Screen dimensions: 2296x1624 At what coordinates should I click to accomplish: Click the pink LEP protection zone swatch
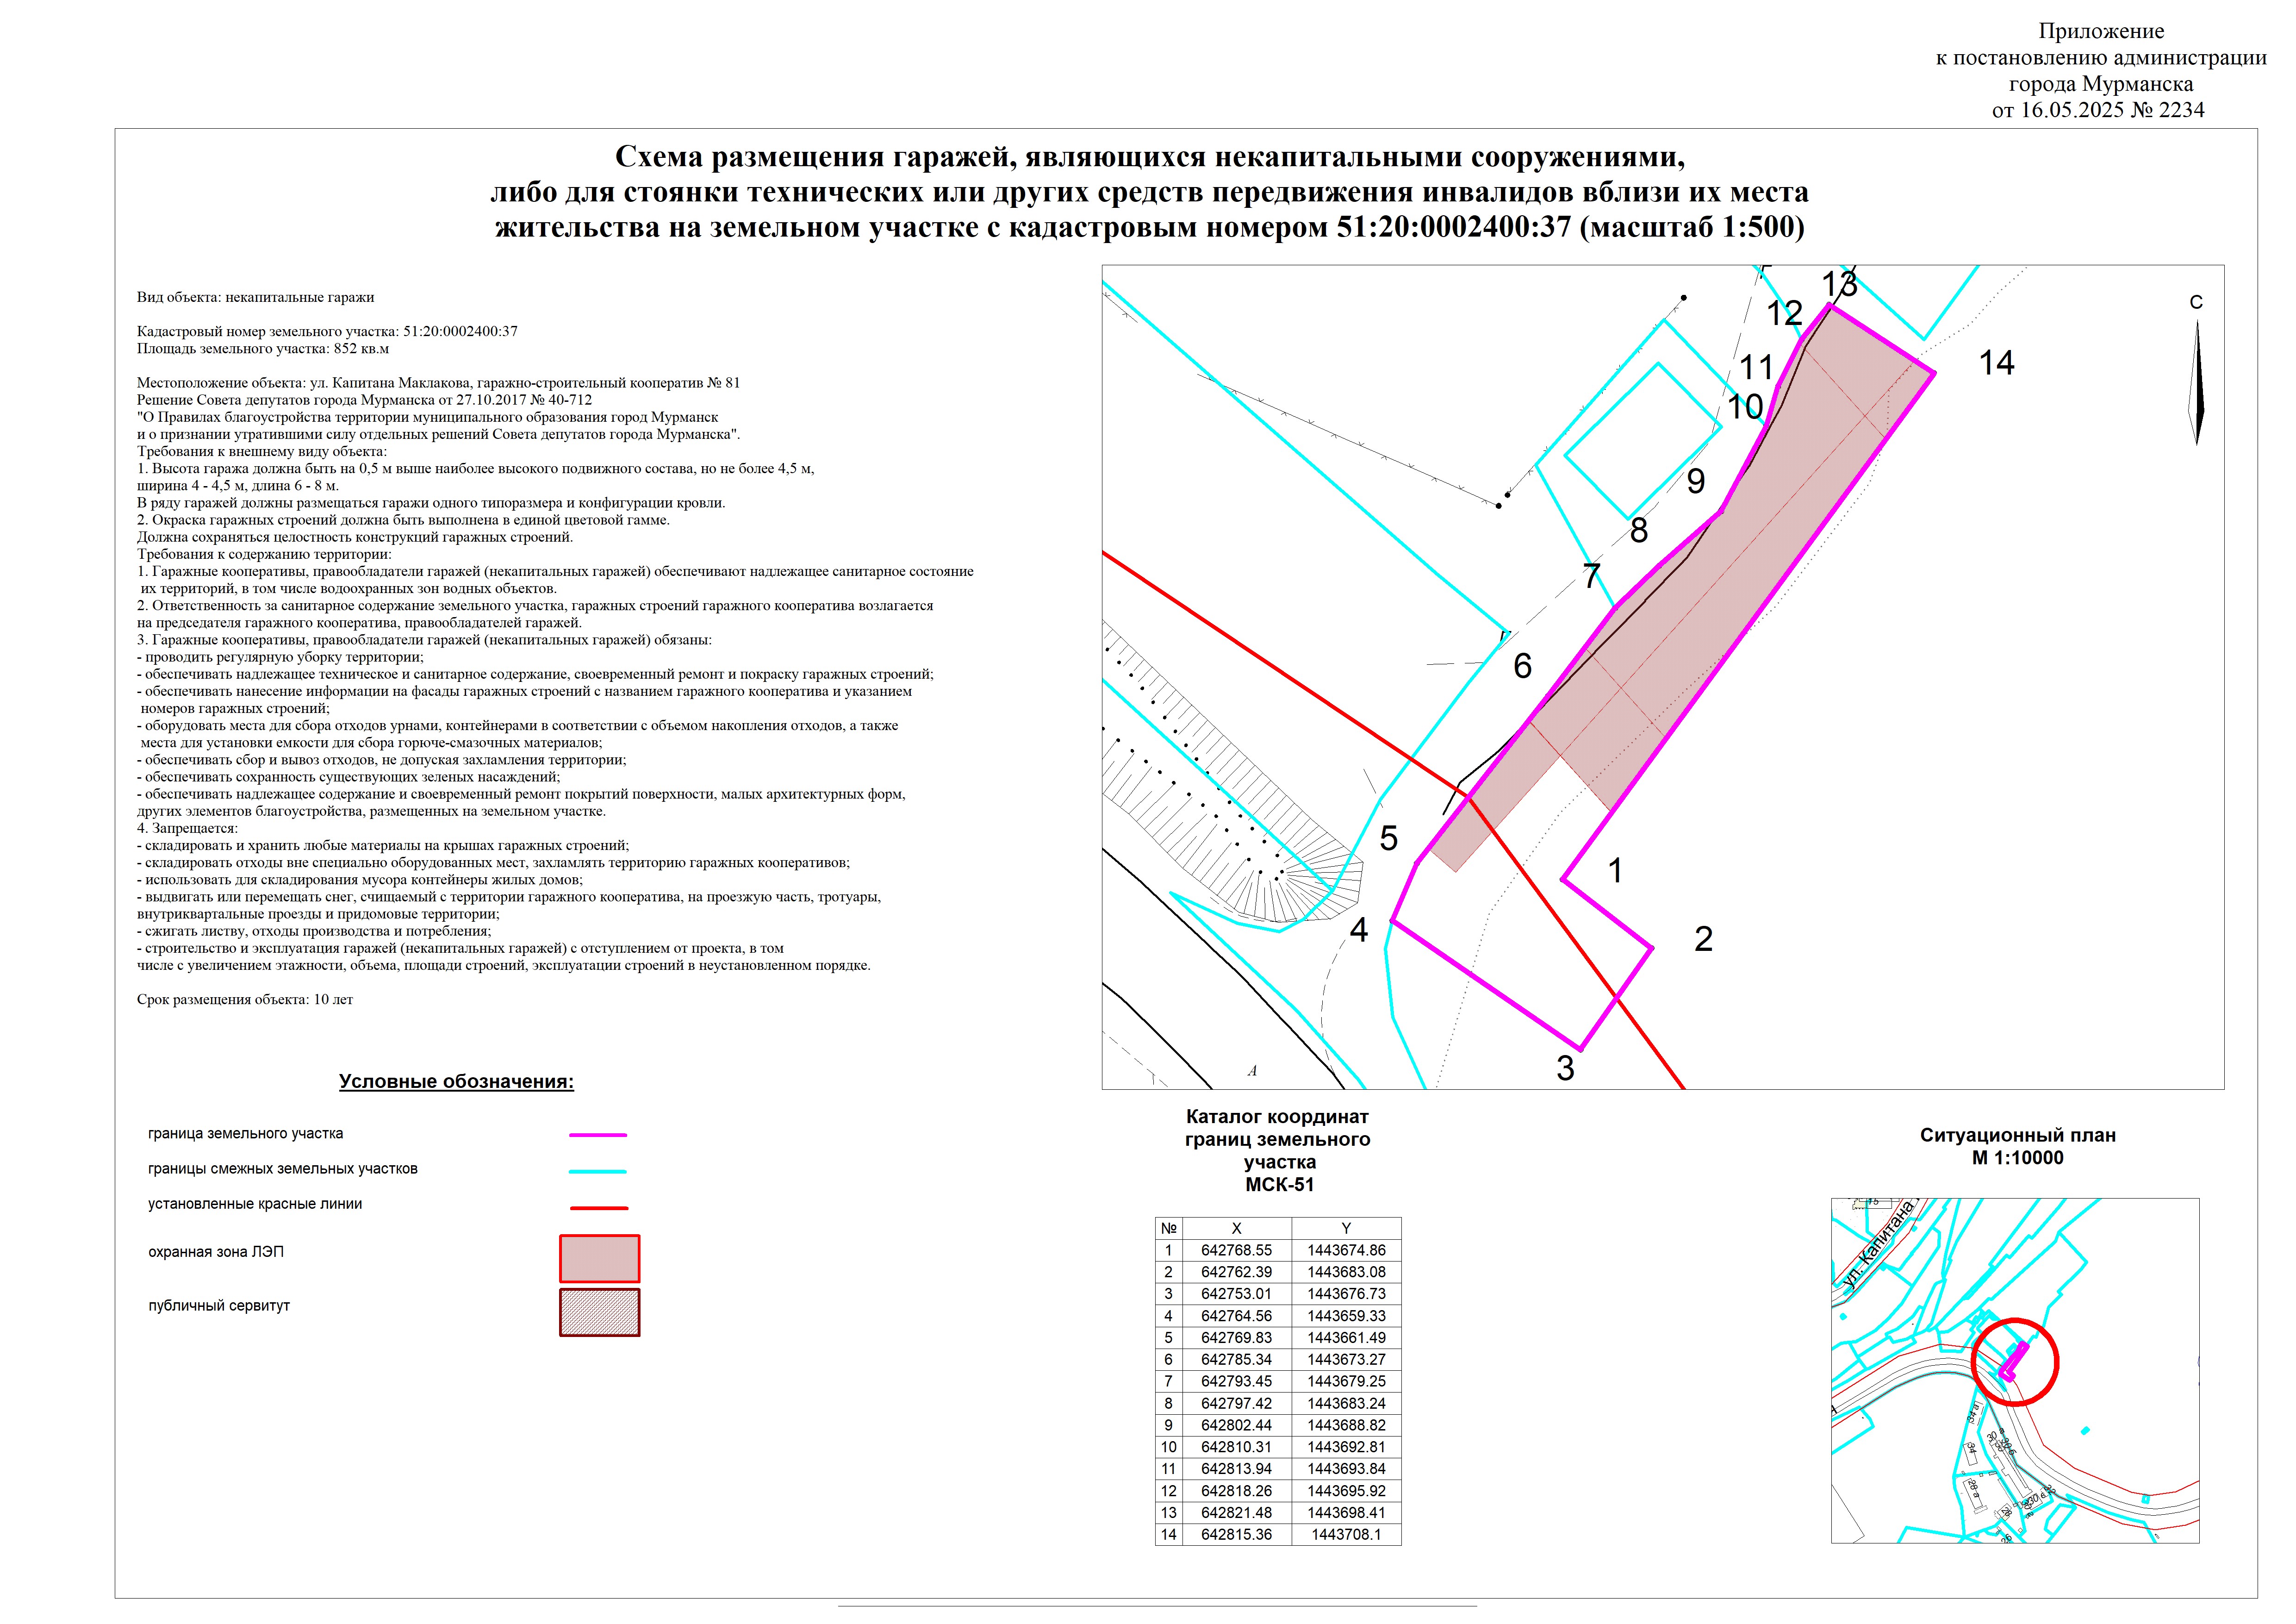pyautogui.click(x=599, y=1259)
